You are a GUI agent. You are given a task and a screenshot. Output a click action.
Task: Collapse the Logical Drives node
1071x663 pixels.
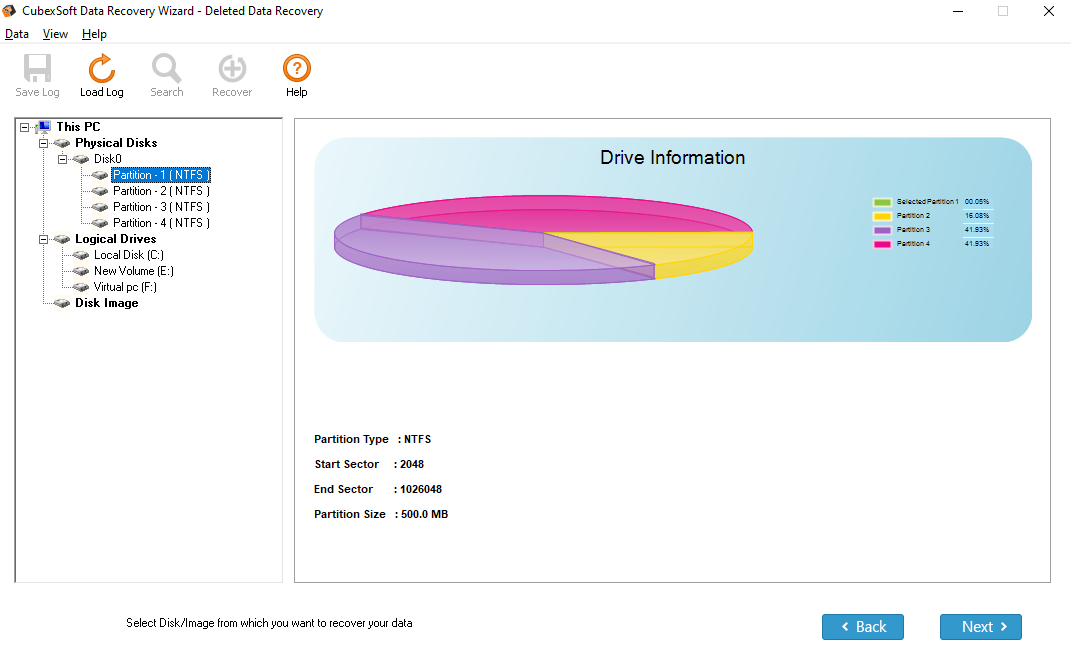pyautogui.click(x=43, y=239)
